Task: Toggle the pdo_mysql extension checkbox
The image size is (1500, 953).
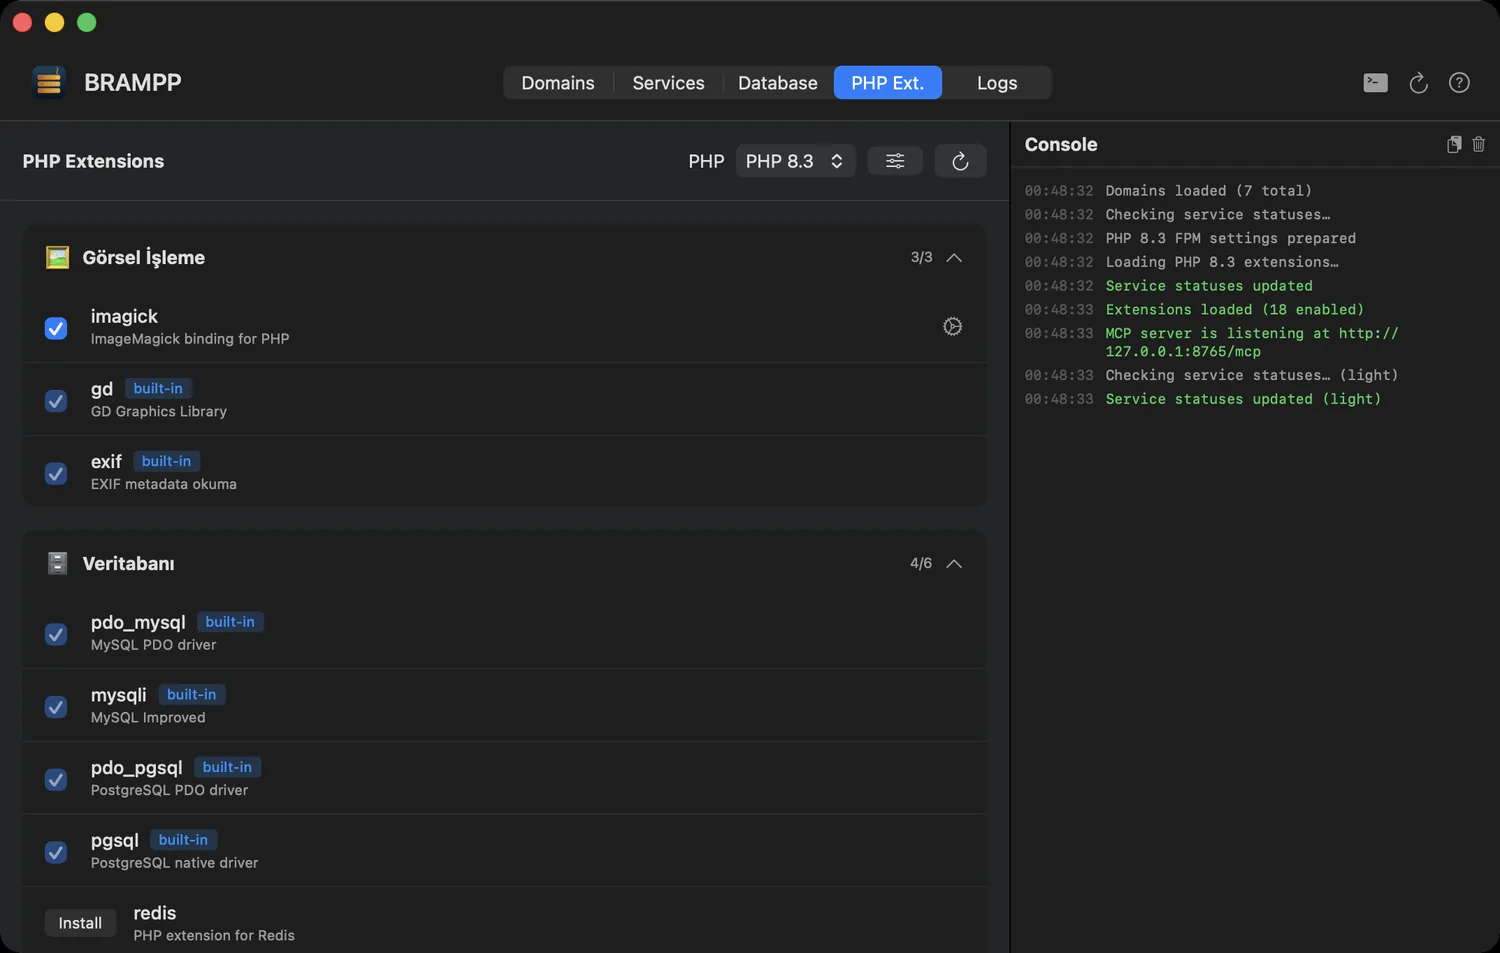Action: point(56,634)
